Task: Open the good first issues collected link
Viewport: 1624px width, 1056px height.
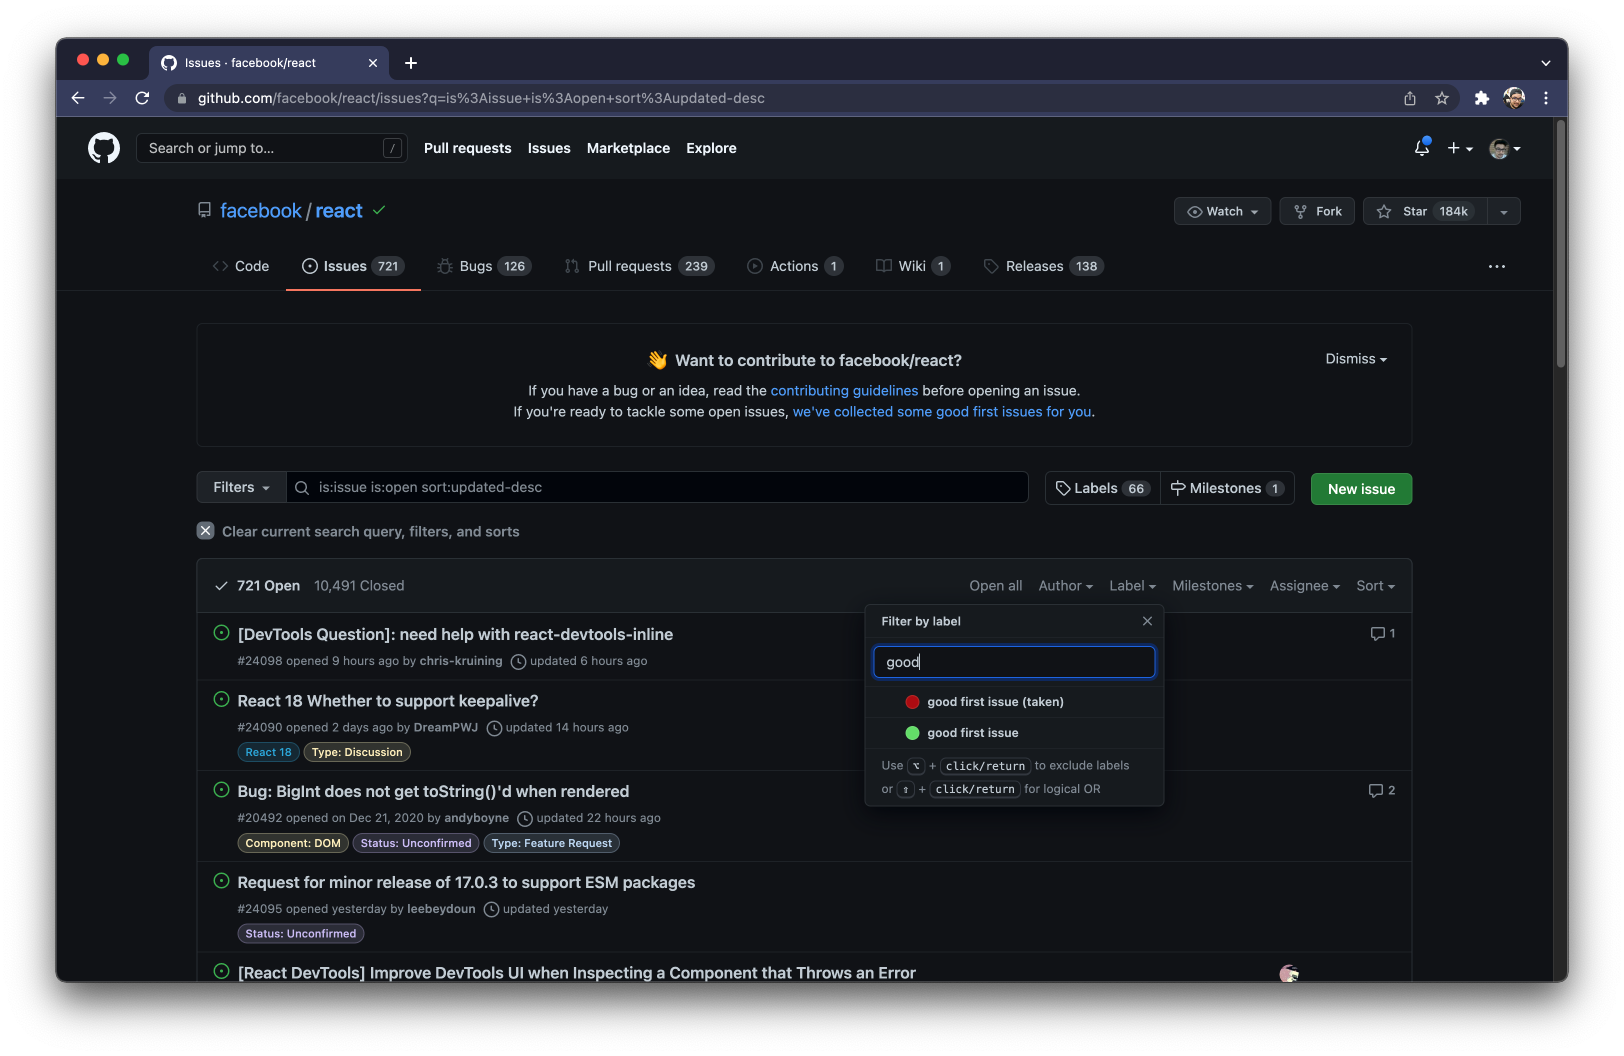Action: pyautogui.click(x=942, y=412)
